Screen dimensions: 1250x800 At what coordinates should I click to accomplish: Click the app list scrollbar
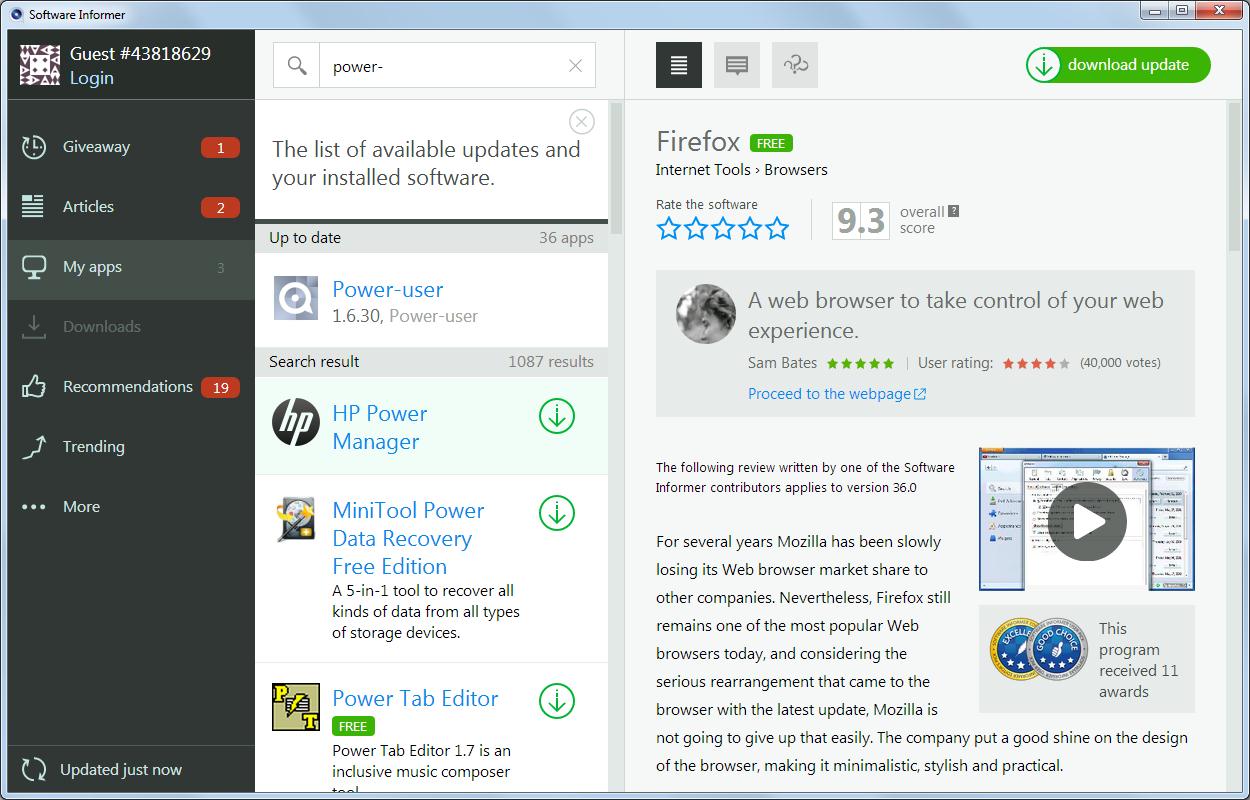click(616, 168)
